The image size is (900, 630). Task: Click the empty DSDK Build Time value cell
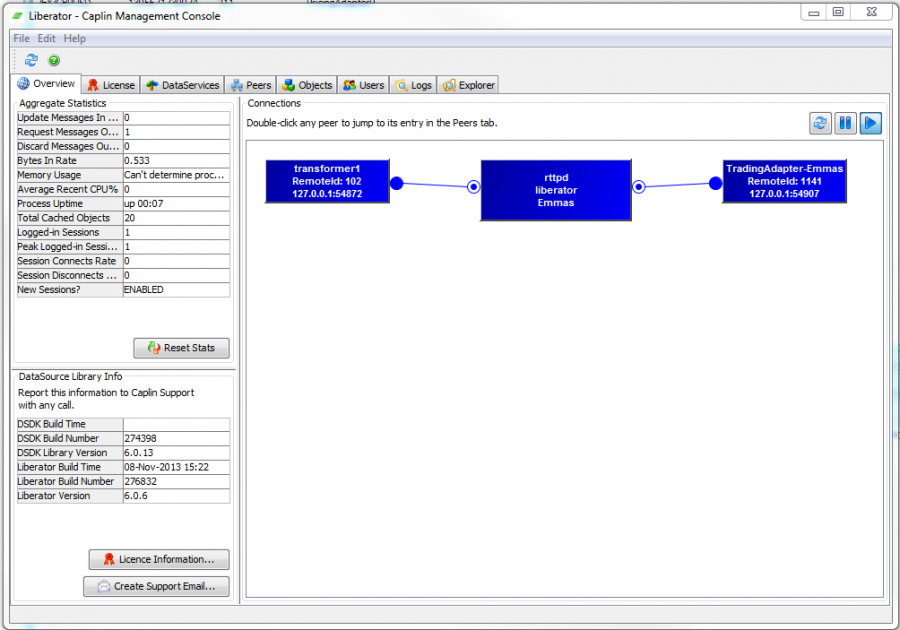coord(176,424)
